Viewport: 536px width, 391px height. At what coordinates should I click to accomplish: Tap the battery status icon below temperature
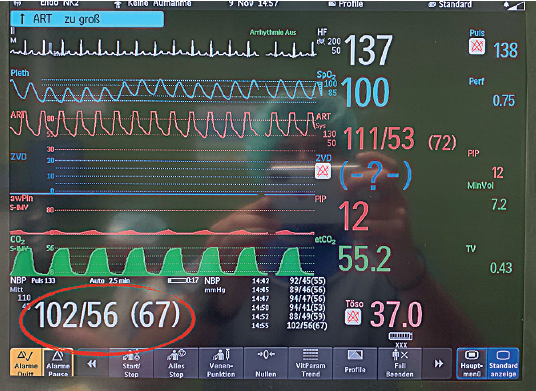tap(400, 336)
